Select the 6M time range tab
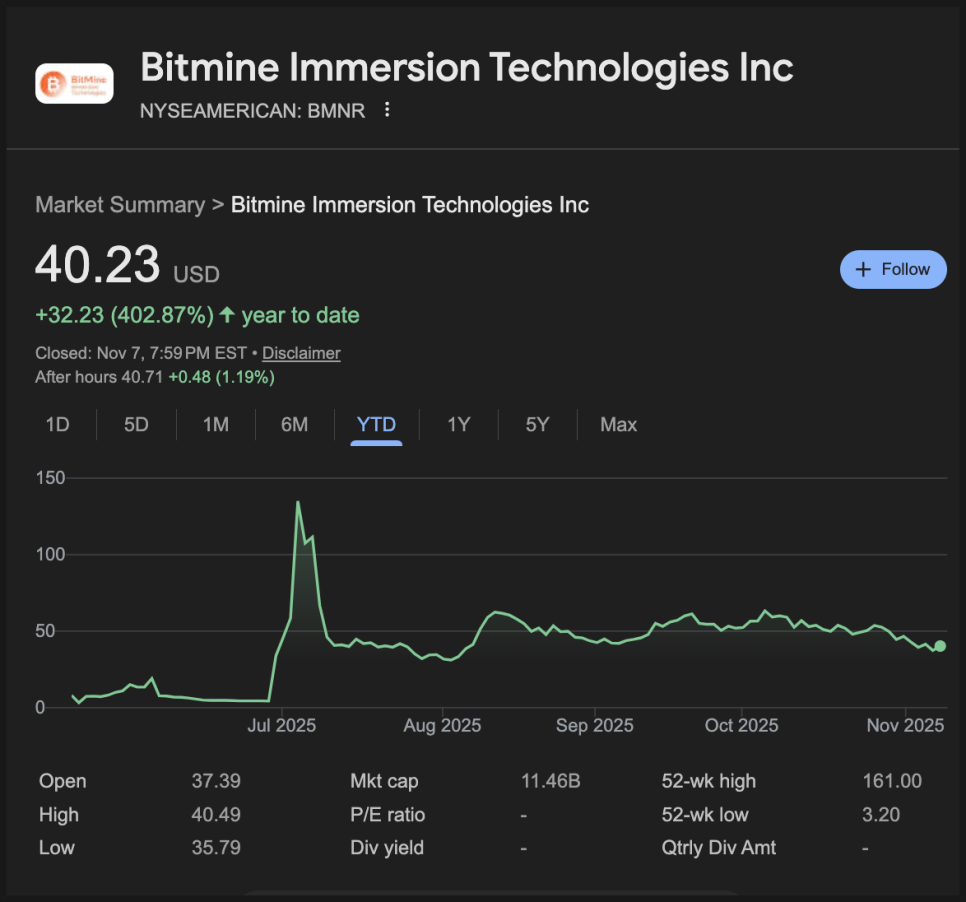Image resolution: width=966 pixels, height=902 pixels. point(294,425)
